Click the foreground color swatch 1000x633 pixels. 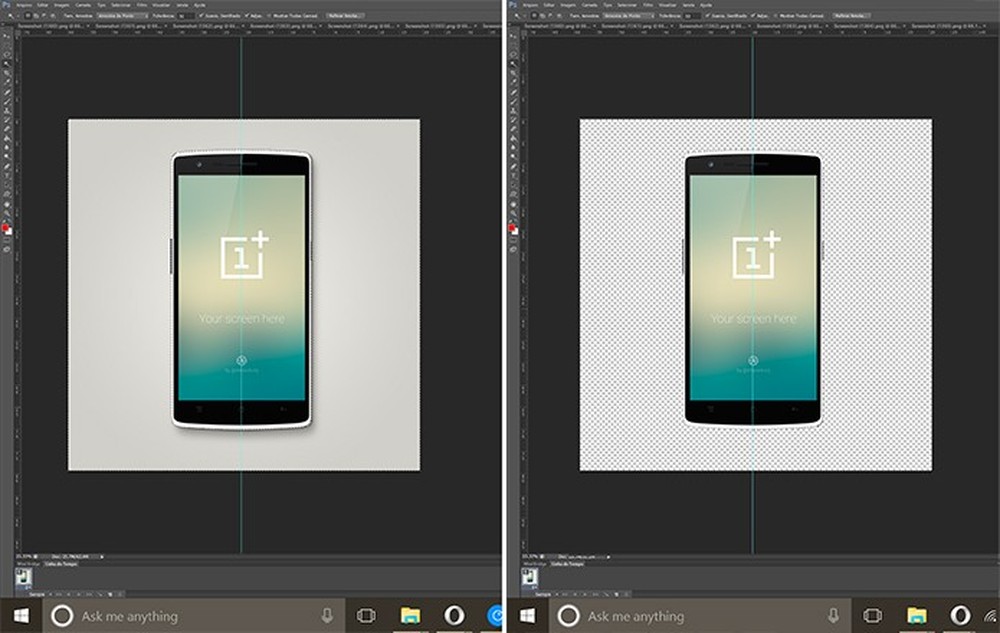pos(6,225)
